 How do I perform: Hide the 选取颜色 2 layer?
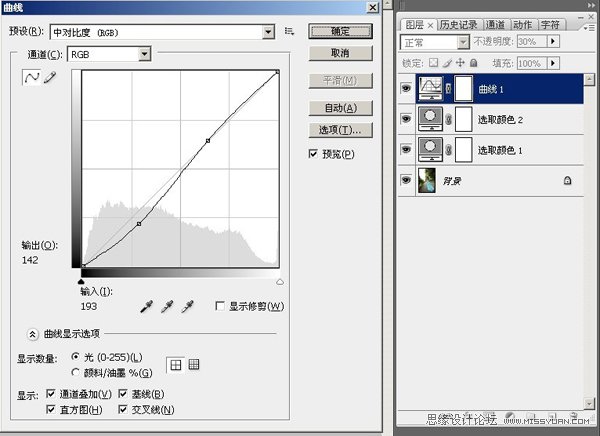(x=406, y=119)
